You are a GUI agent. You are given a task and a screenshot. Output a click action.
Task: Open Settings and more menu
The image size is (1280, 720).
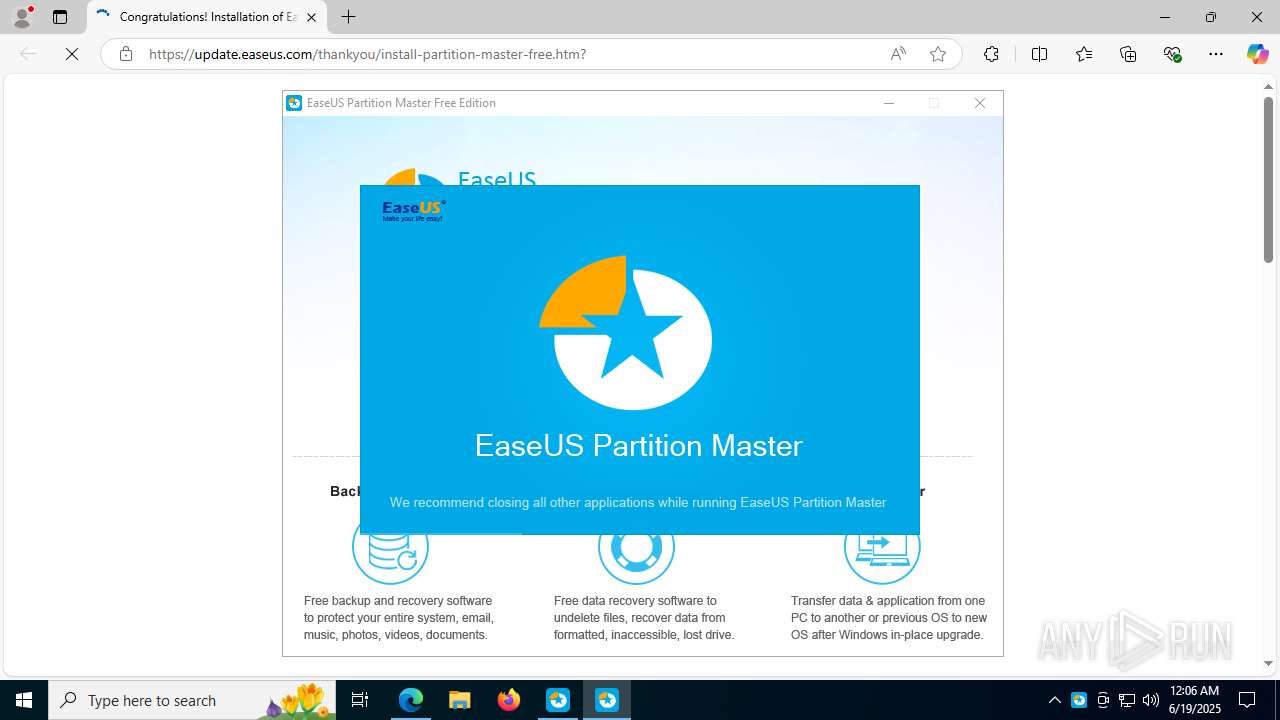(1216, 54)
